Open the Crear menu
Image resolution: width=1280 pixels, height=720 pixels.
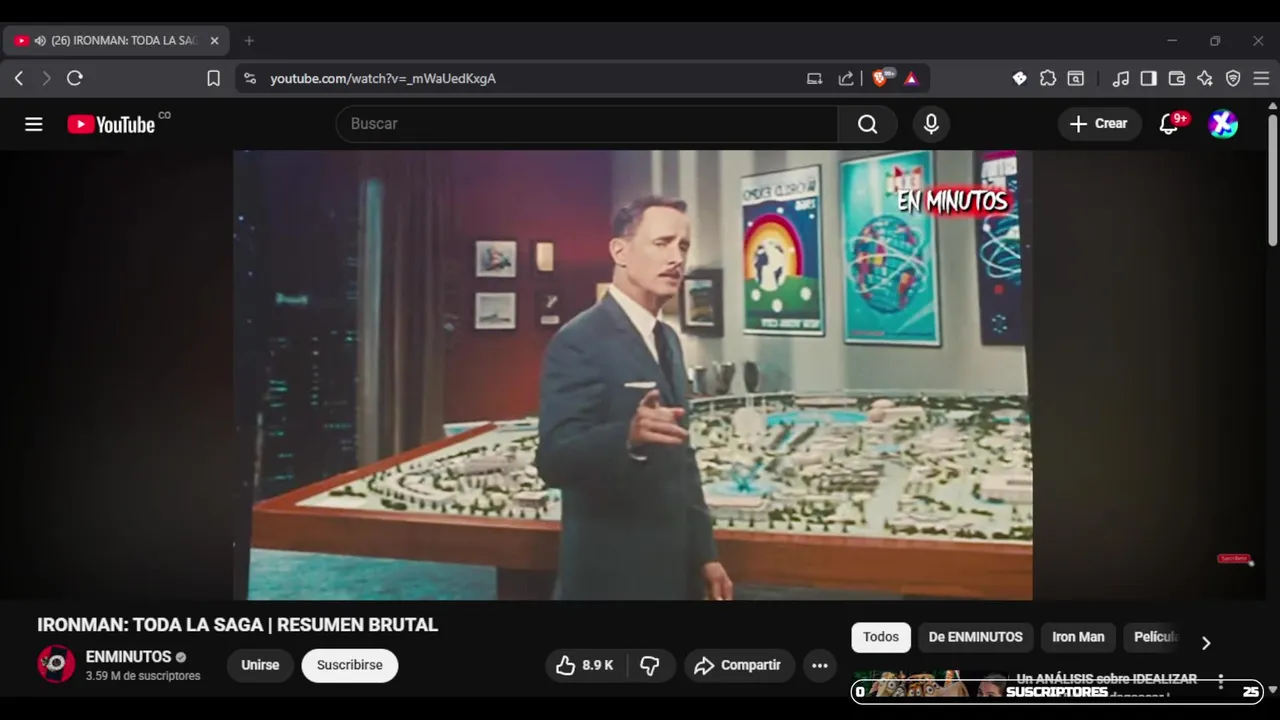tap(1100, 124)
